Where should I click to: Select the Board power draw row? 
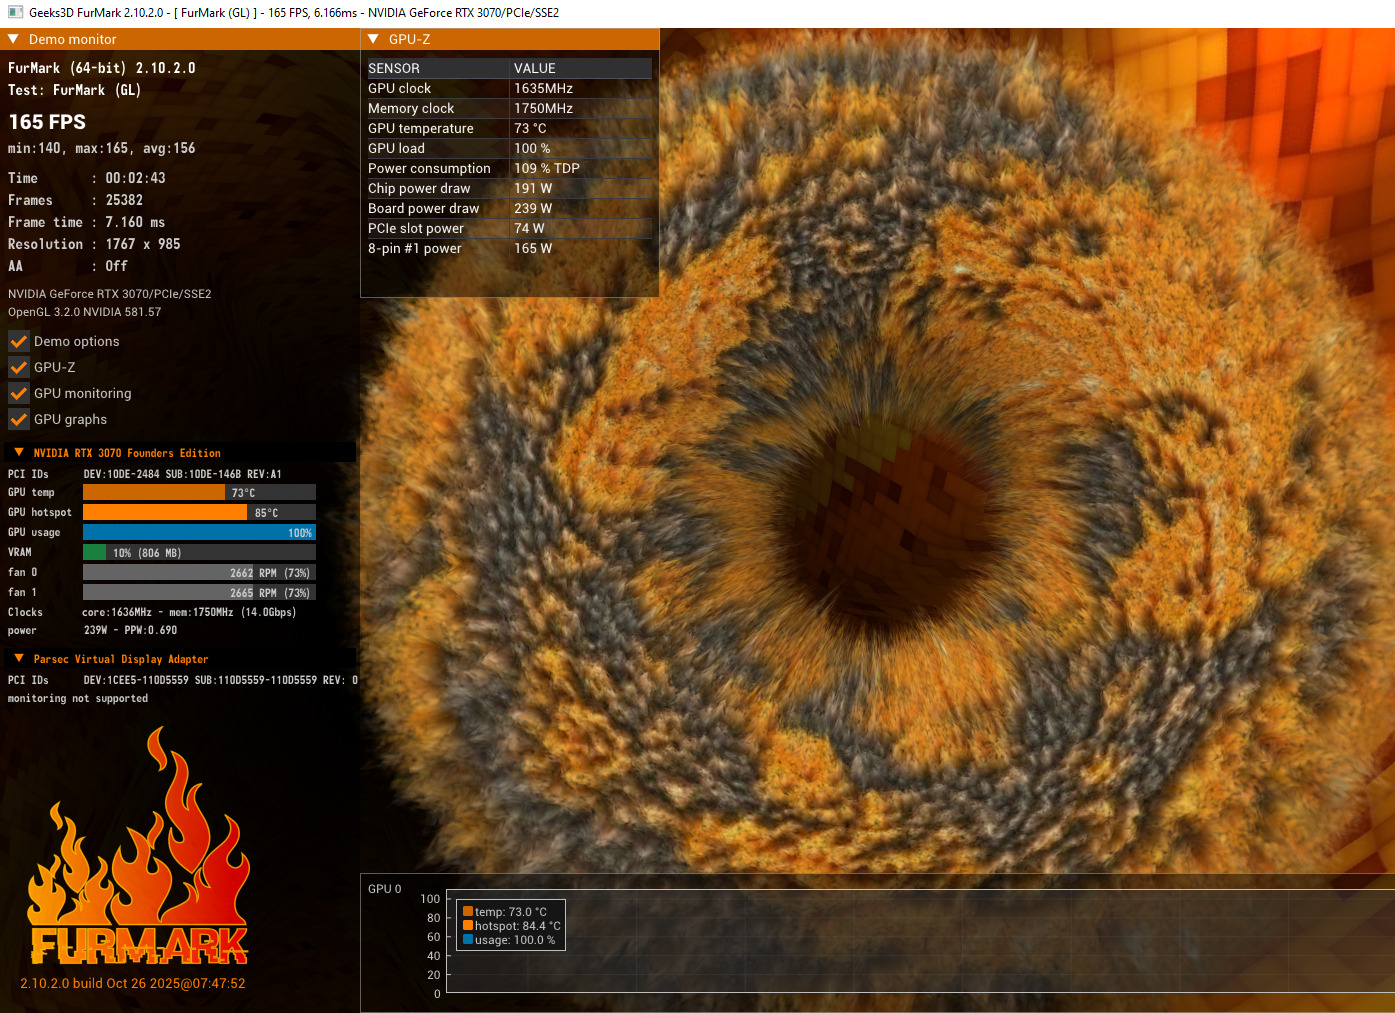coord(509,208)
